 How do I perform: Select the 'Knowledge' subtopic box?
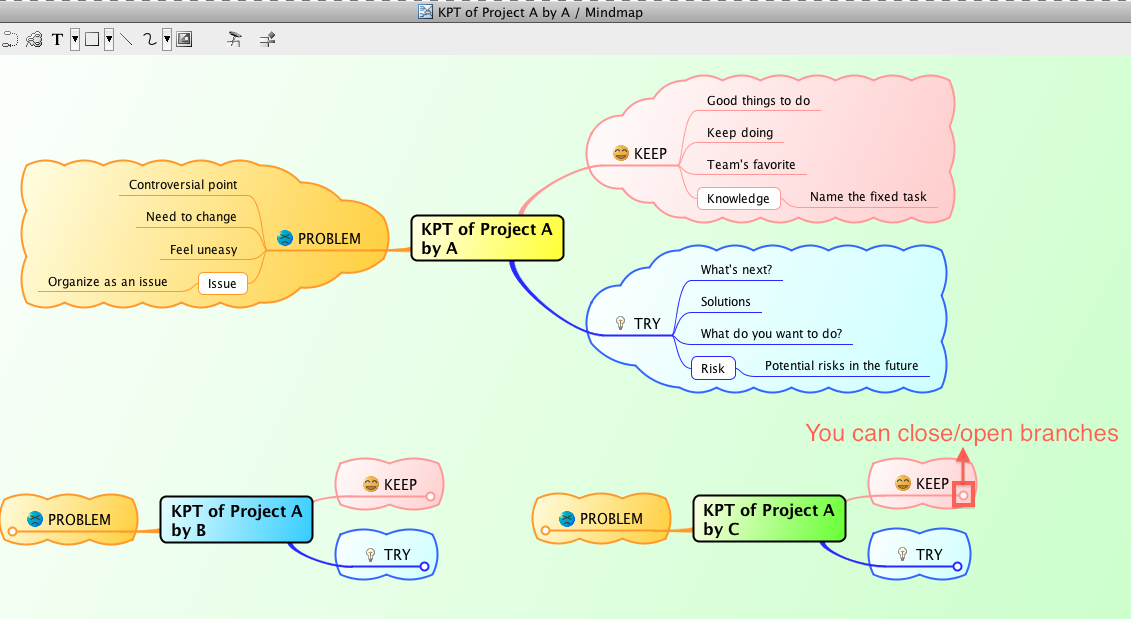tap(738, 198)
